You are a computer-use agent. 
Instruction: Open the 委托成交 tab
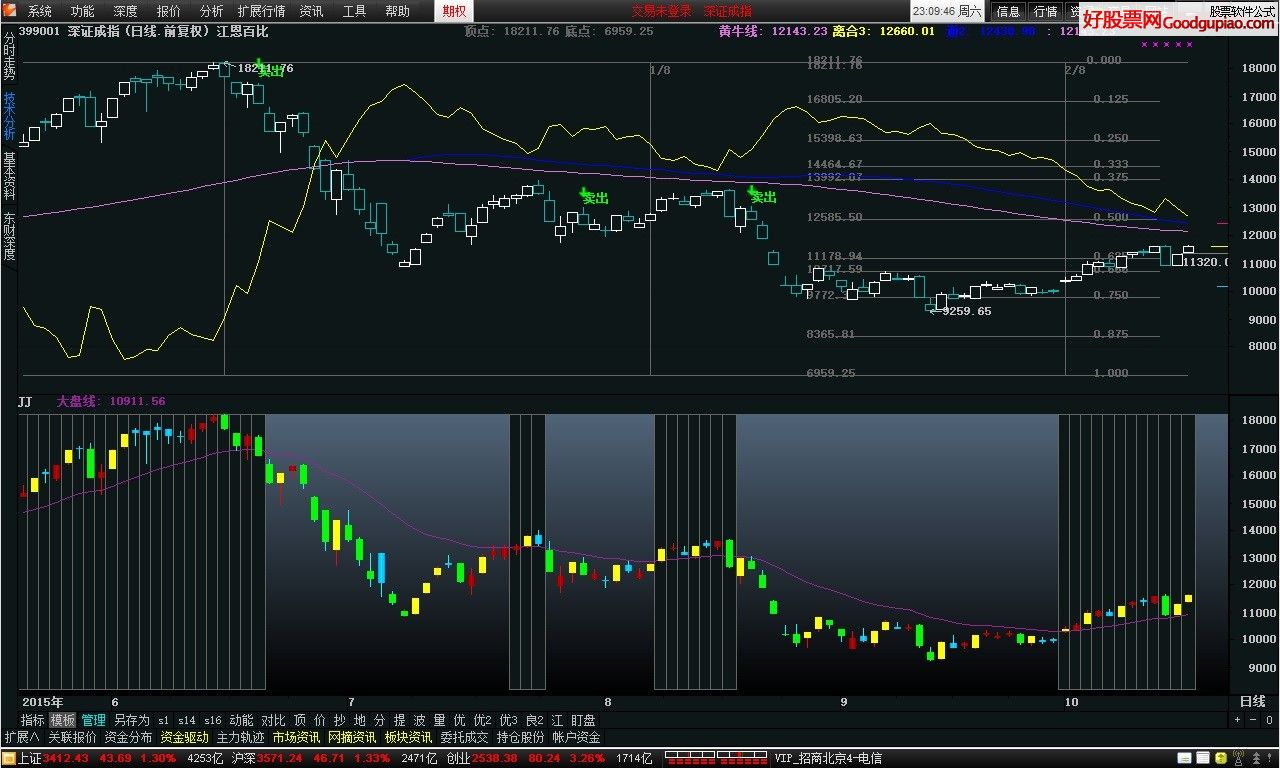point(464,738)
